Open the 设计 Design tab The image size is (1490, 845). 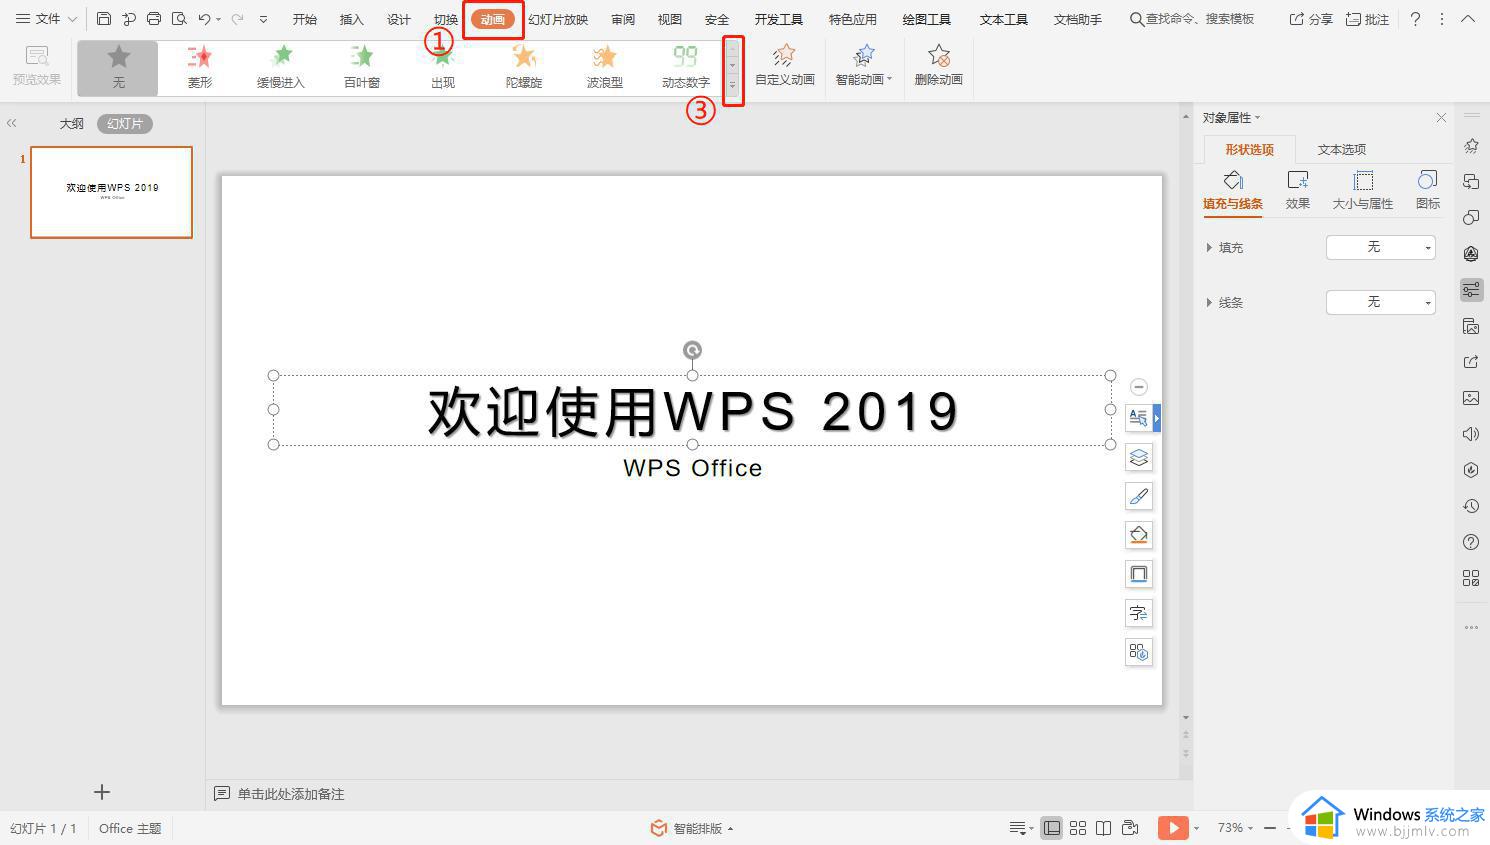(x=398, y=20)
